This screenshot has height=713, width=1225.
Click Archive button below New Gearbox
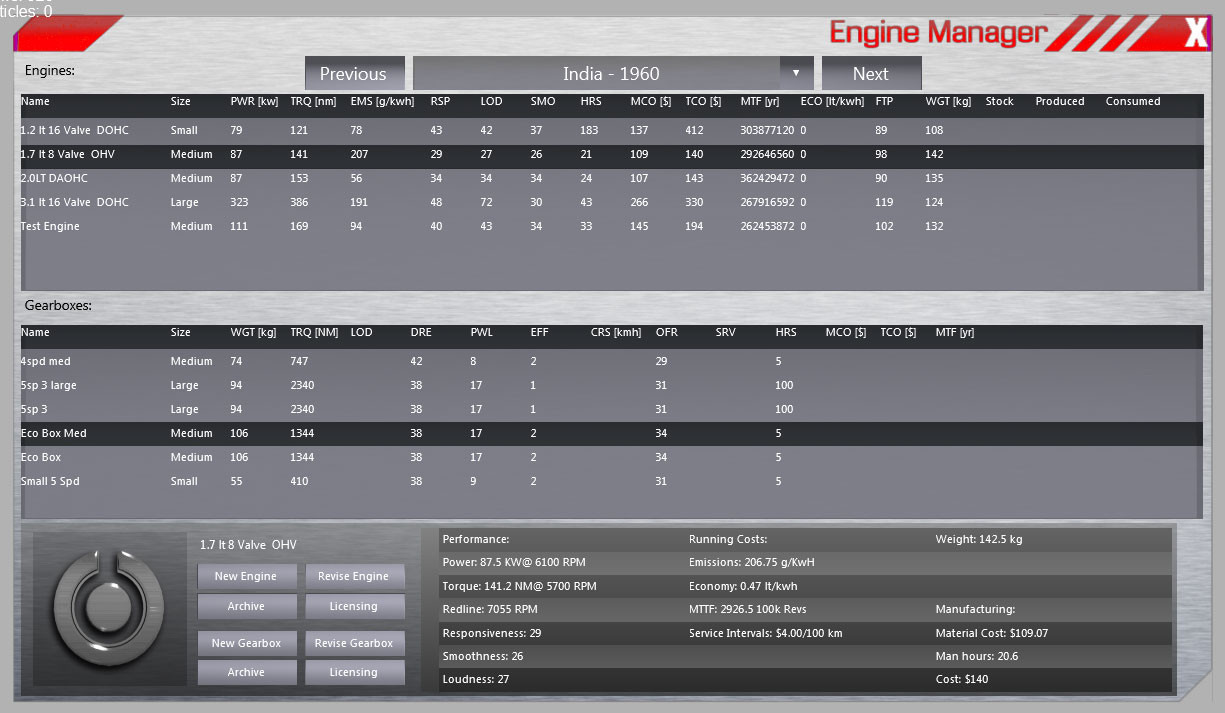(x=246, y=672)
